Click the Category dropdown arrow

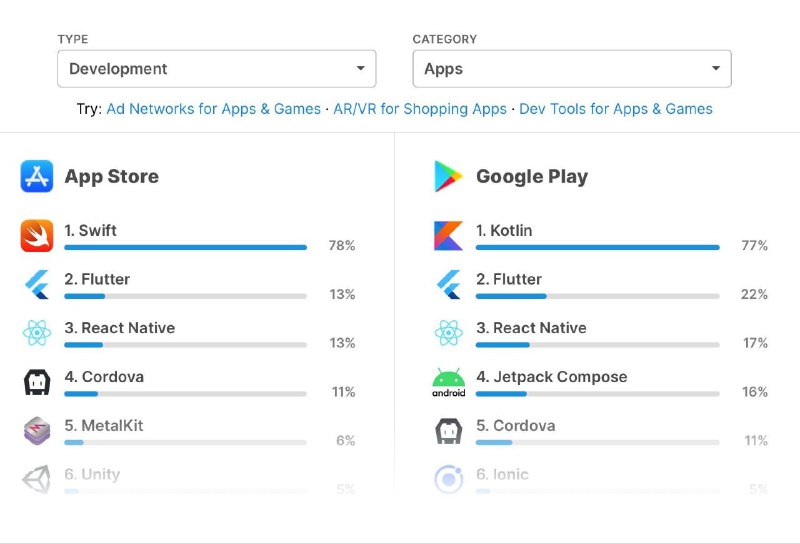click(716, 68)
